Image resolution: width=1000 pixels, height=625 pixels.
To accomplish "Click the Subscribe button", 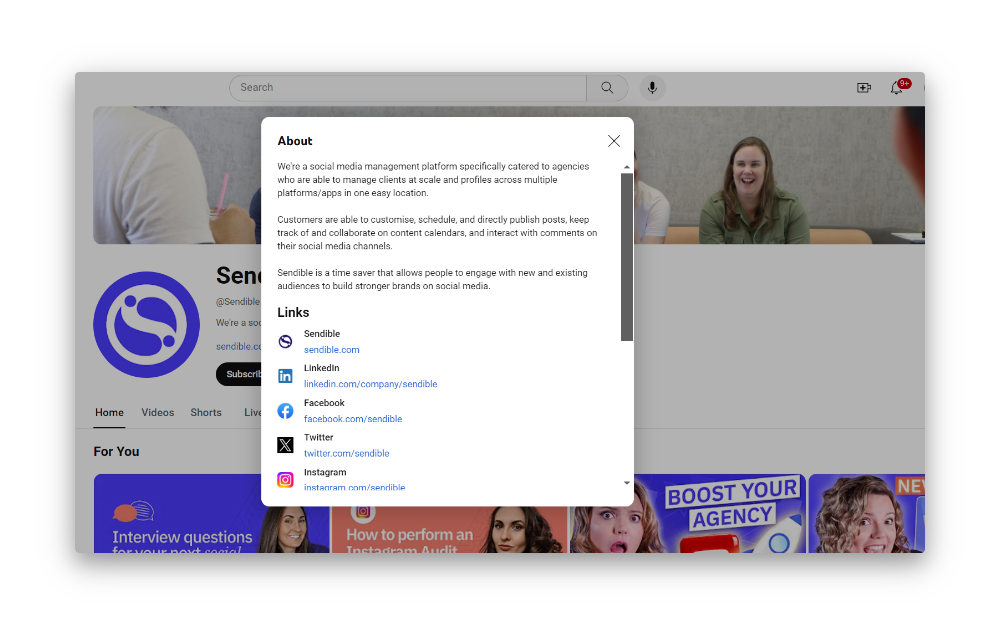I will [x=239, y=374].
